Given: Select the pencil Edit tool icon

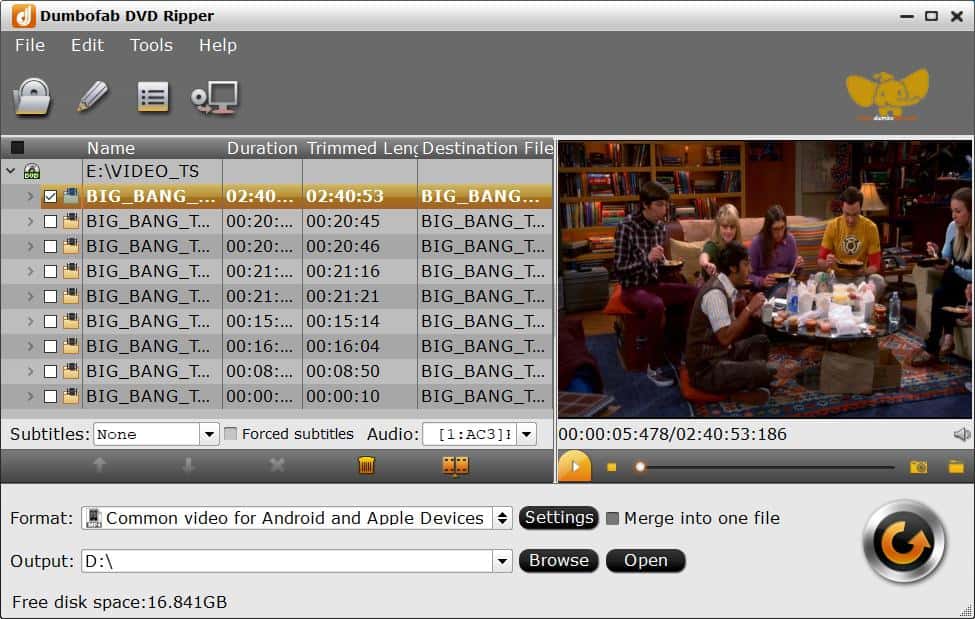Looking at the screenshot, I should coord(93,95).
